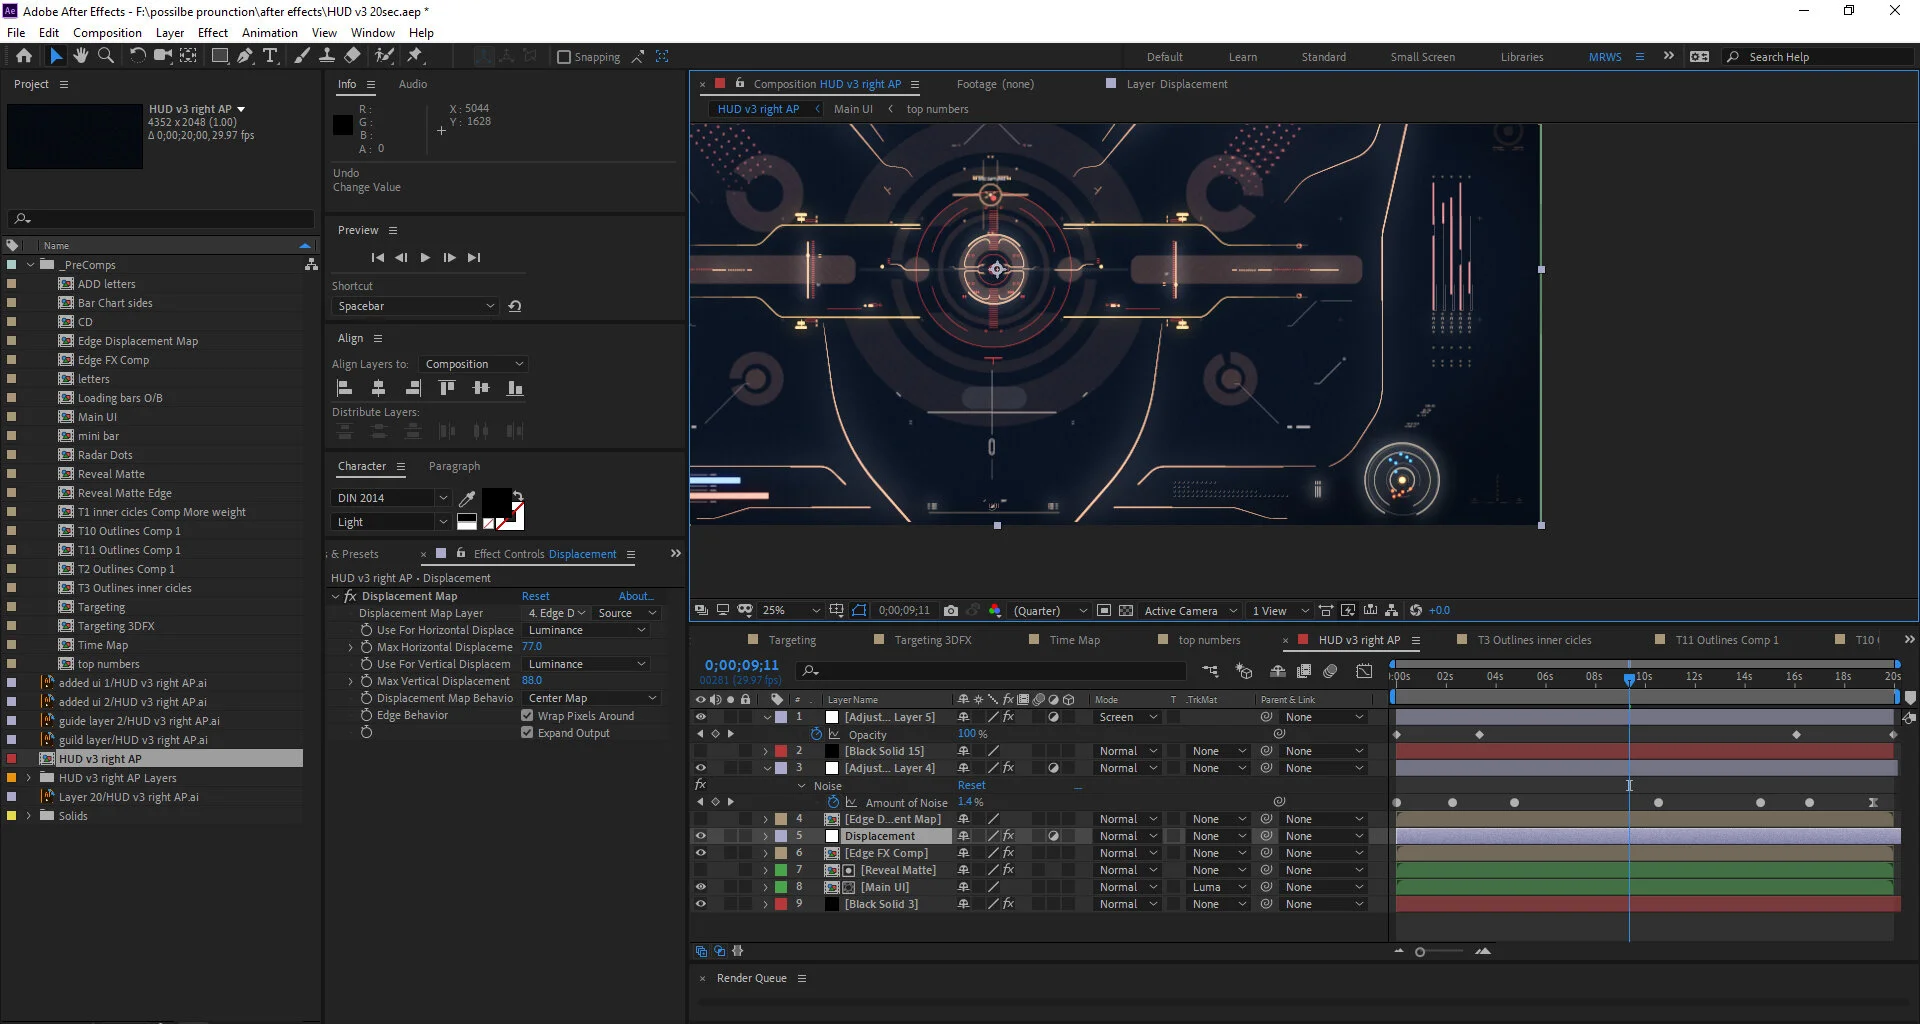Select the Rotation tool
The height and width of the screenshot is (1024, 1920).
pos(137,56)
